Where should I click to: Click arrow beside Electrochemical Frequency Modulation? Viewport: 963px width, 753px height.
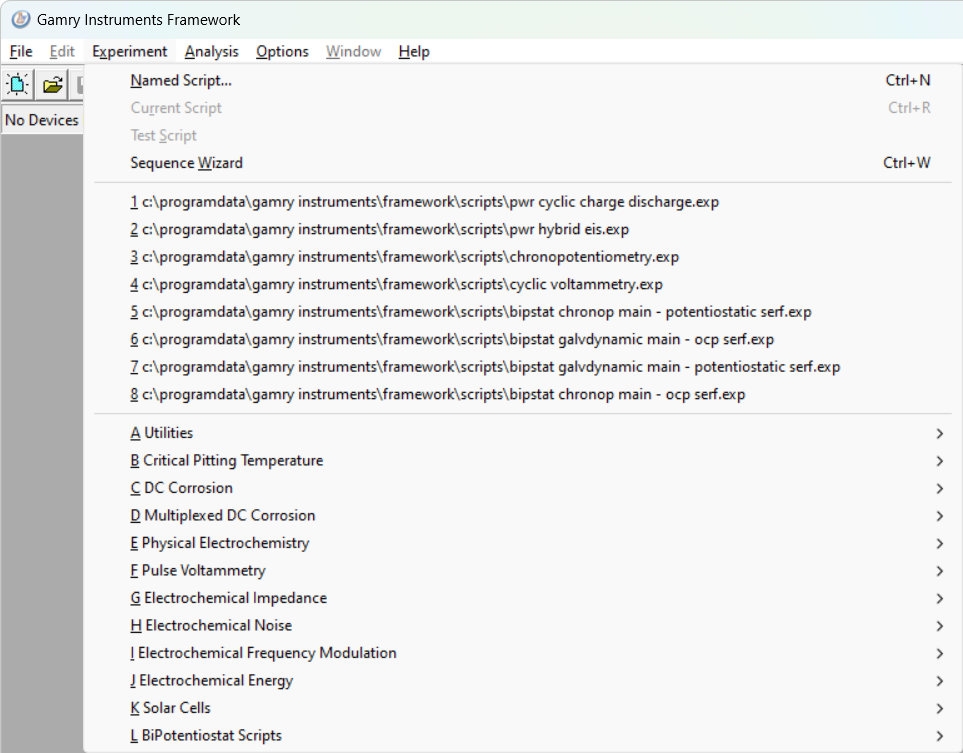point(940,654)
